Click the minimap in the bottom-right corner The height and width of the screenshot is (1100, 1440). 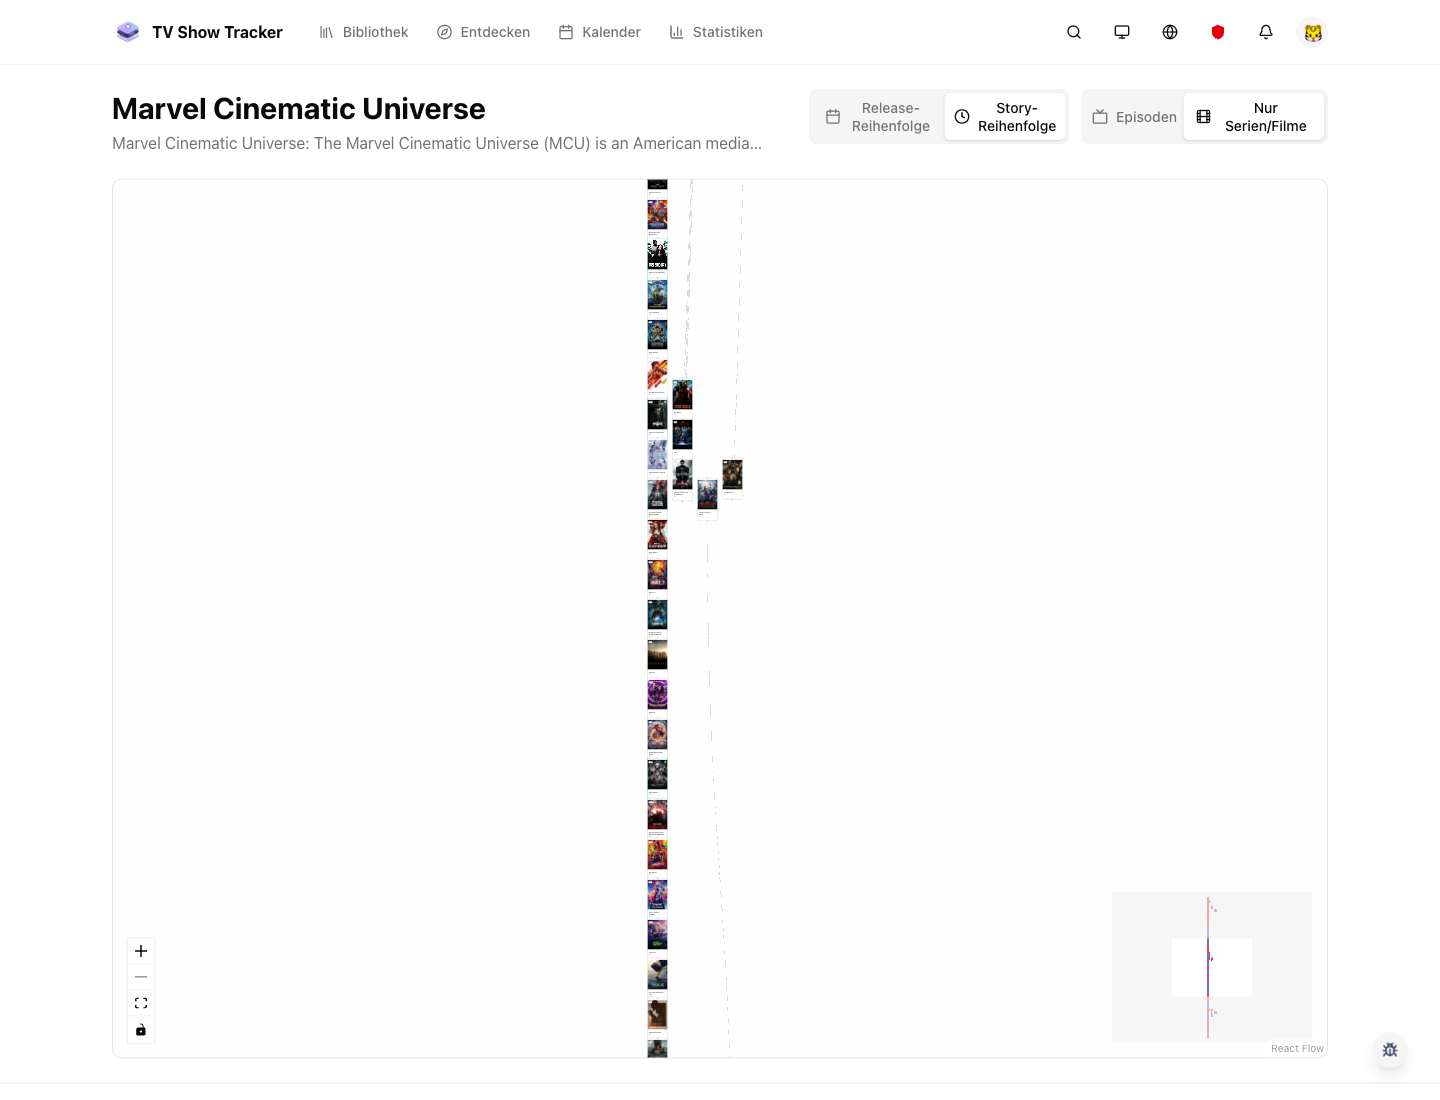tap(1211, 967)
